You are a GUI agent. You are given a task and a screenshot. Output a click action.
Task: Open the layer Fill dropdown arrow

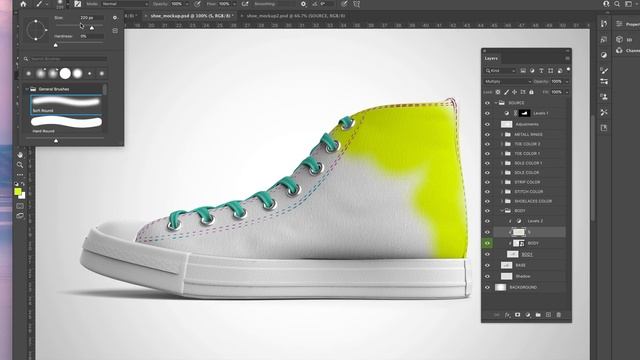coord(567,92)
